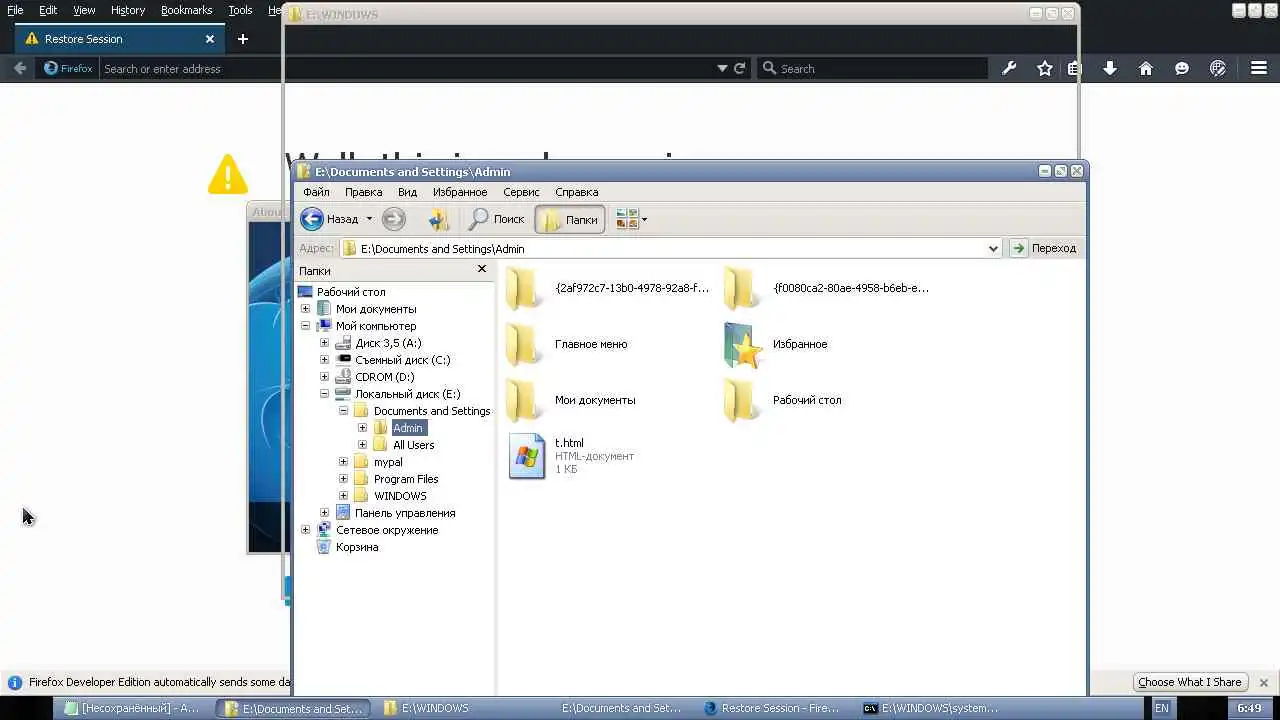The width and height of the screenshot is (1280, 720).
Task: Select Сетевое окружение in folder tree
Action: pyautogui.click(x=386, y=530)
